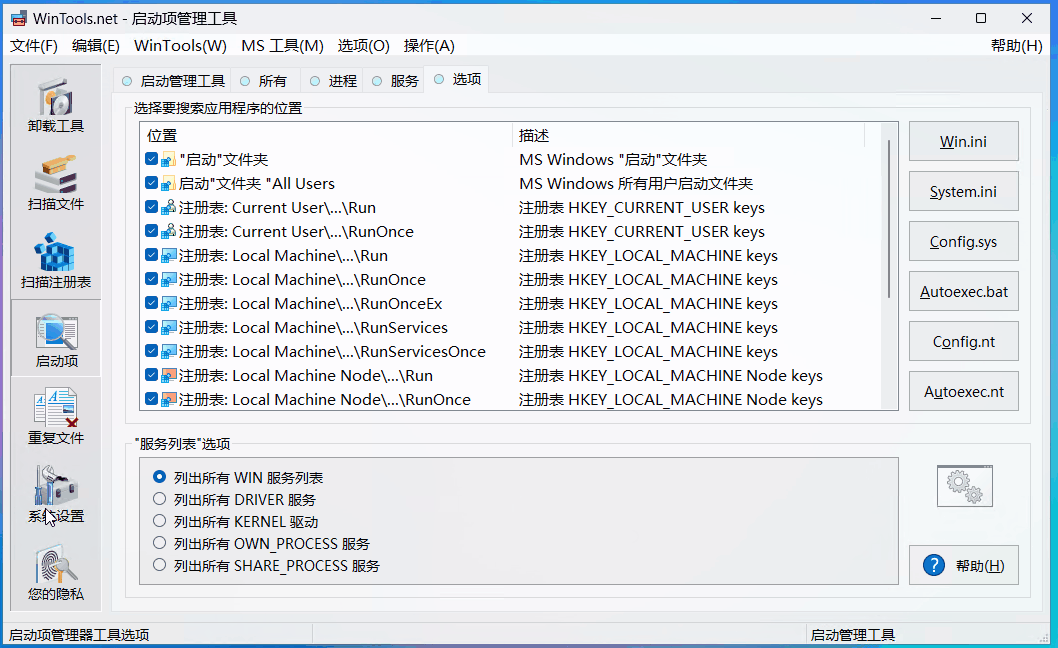Click the "启动"文件夹 row folder icon
The height and width of the screenshot is (648, 1058).
169,160
